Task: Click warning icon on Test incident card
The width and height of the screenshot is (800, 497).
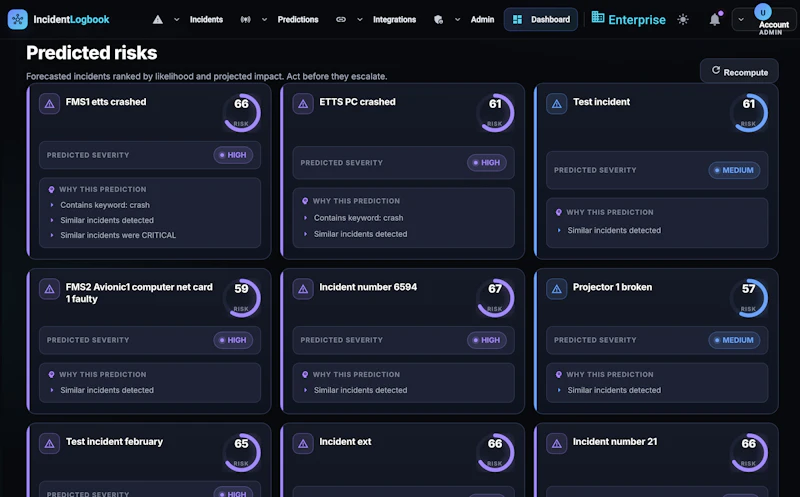Action: (x=557, y=104)
